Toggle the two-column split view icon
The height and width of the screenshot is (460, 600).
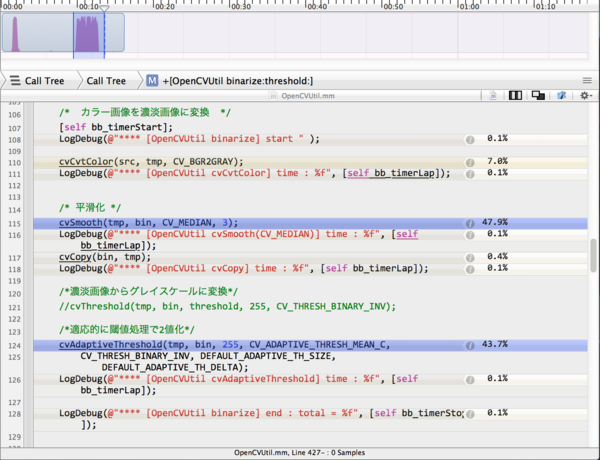(x=515, y=96)
